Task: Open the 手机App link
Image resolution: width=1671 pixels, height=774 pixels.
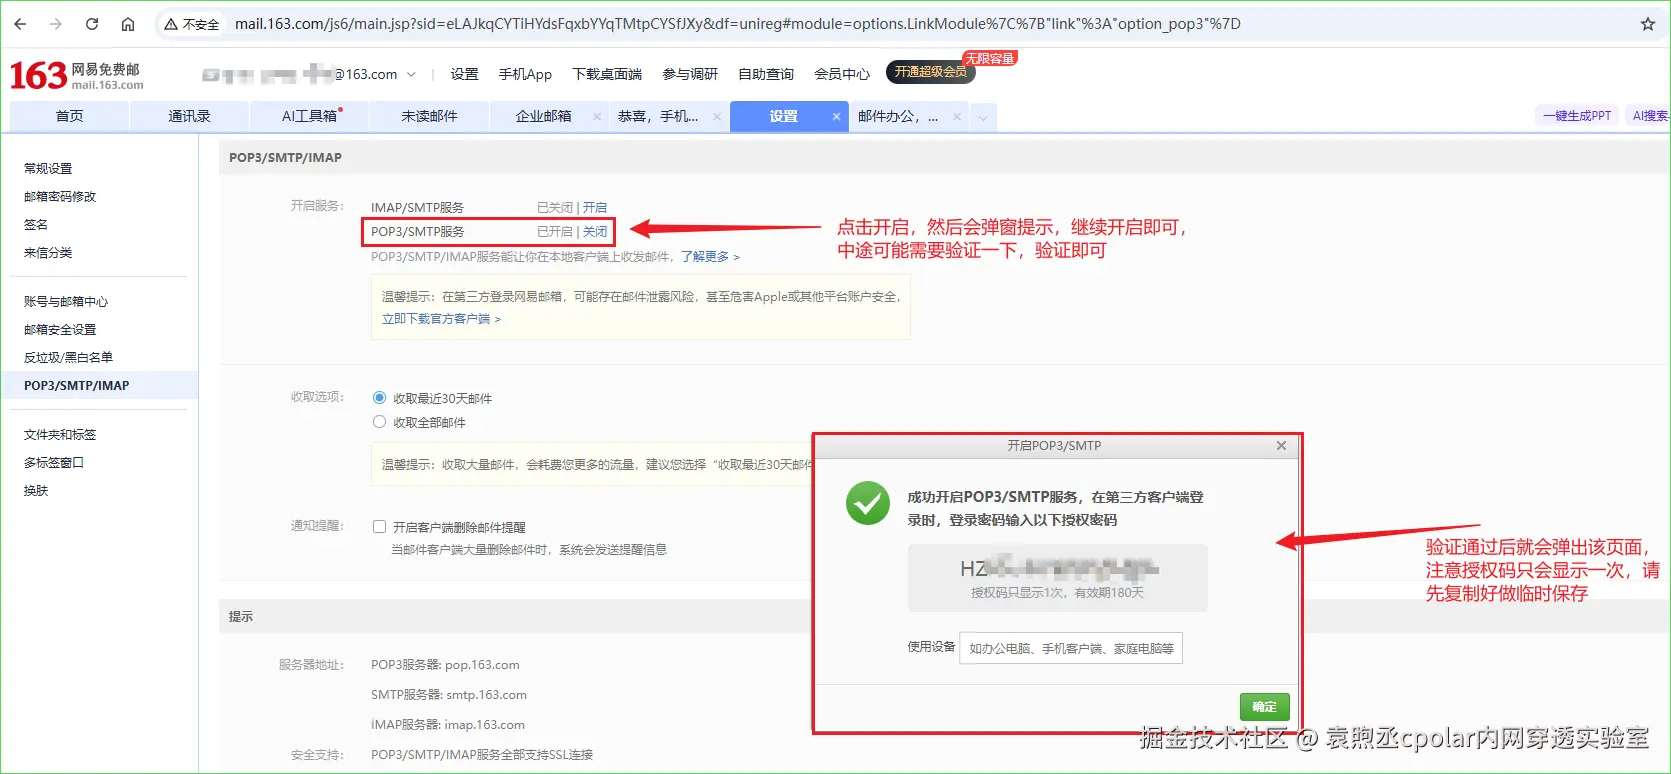Action: click(525, 74)
